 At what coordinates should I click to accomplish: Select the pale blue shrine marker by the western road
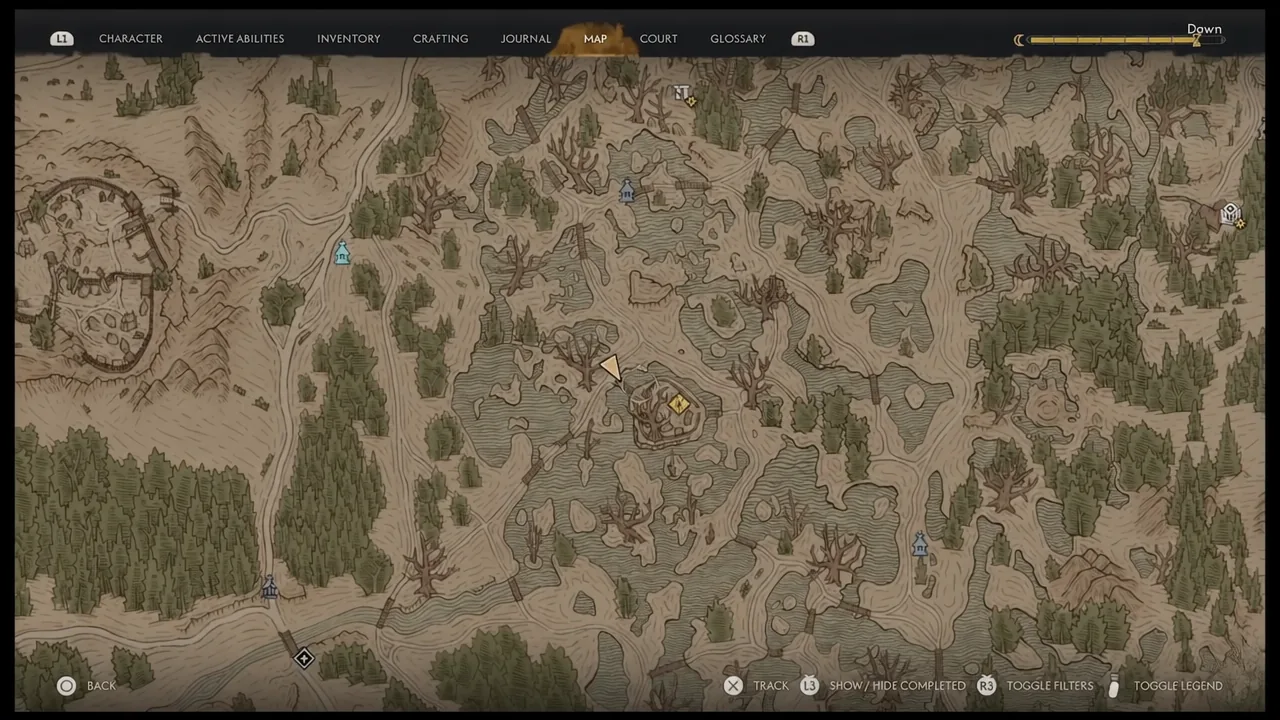coord(342,253)
